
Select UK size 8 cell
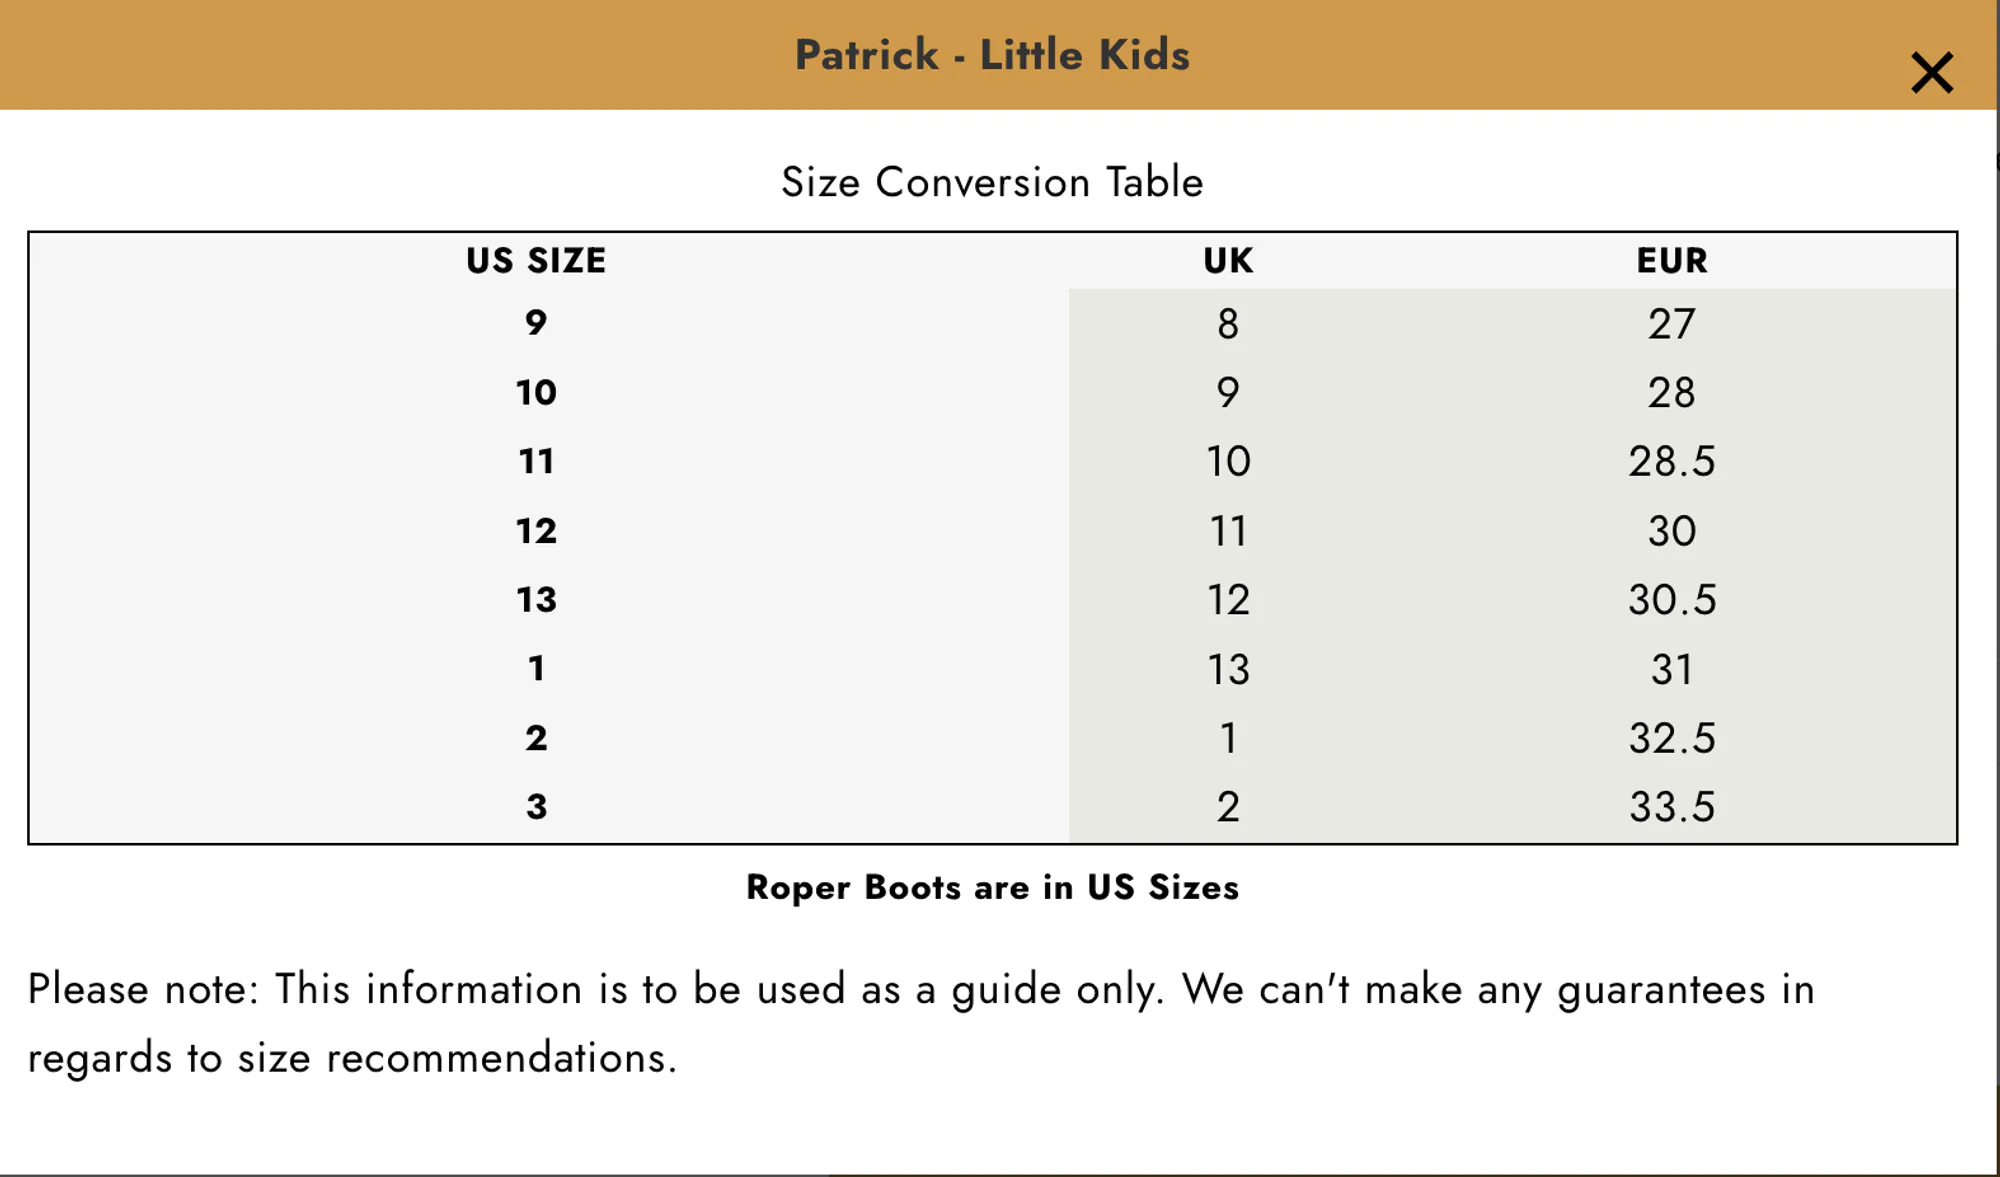click(1228, 324)
